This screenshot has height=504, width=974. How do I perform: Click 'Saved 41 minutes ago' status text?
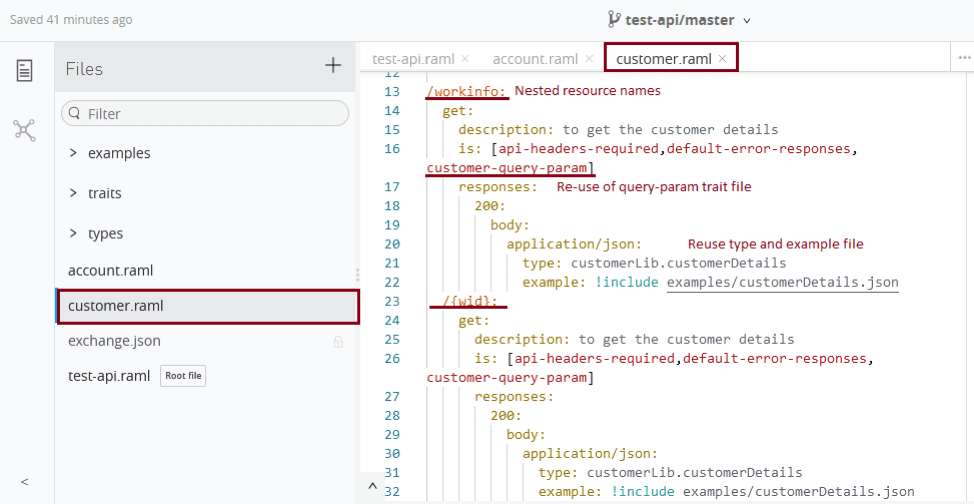click(71, 20)
